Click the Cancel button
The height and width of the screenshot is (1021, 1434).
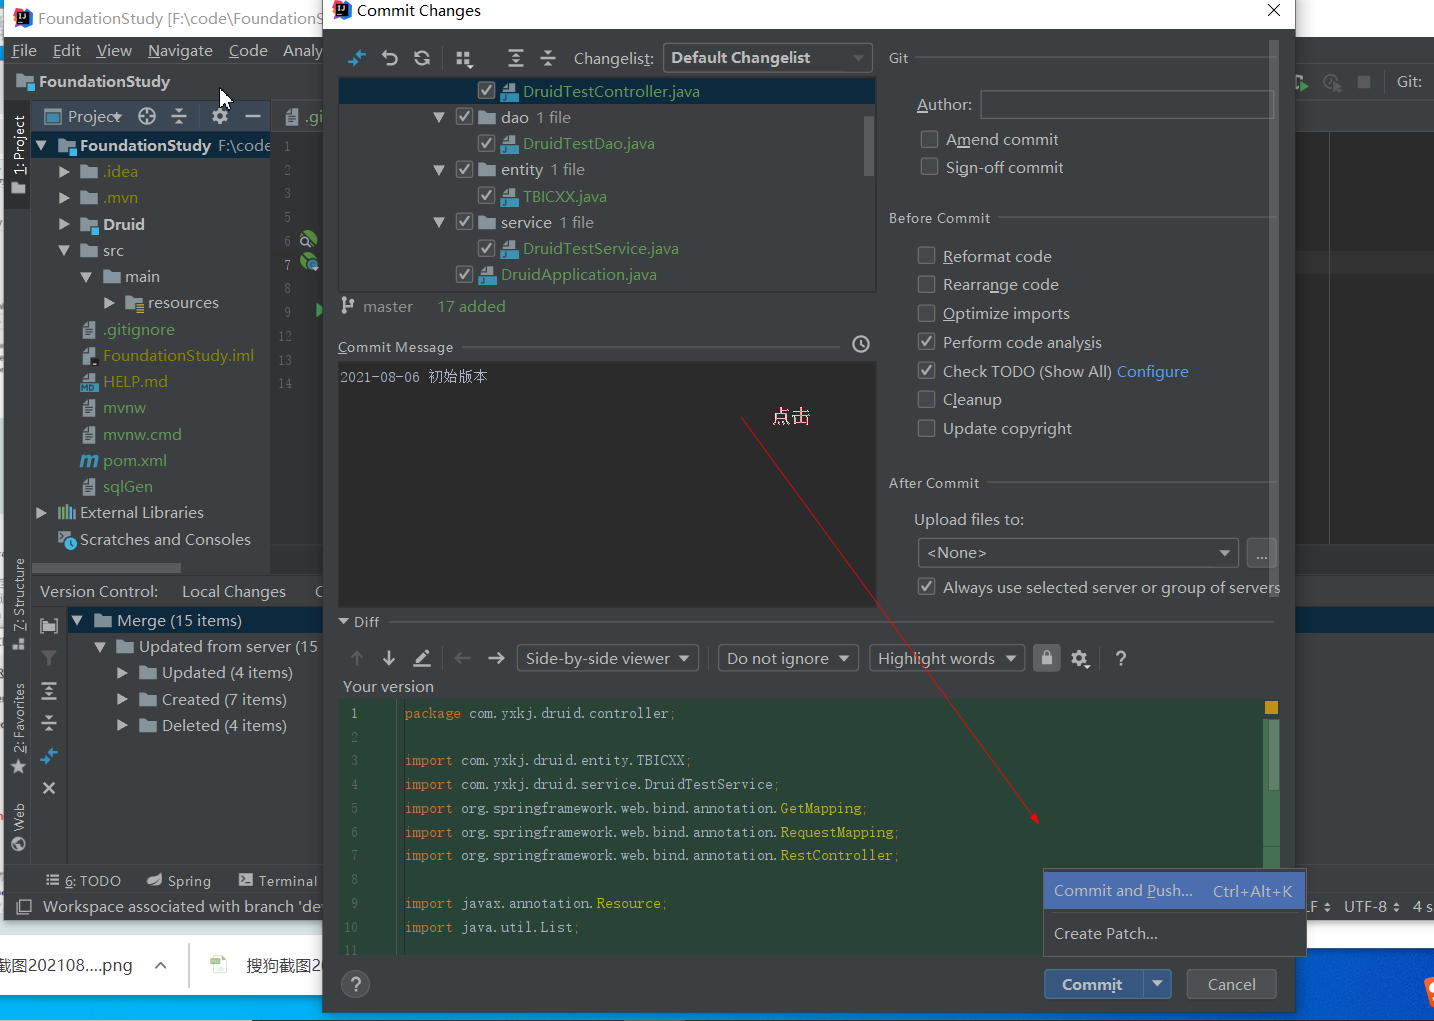[1231, 984]
